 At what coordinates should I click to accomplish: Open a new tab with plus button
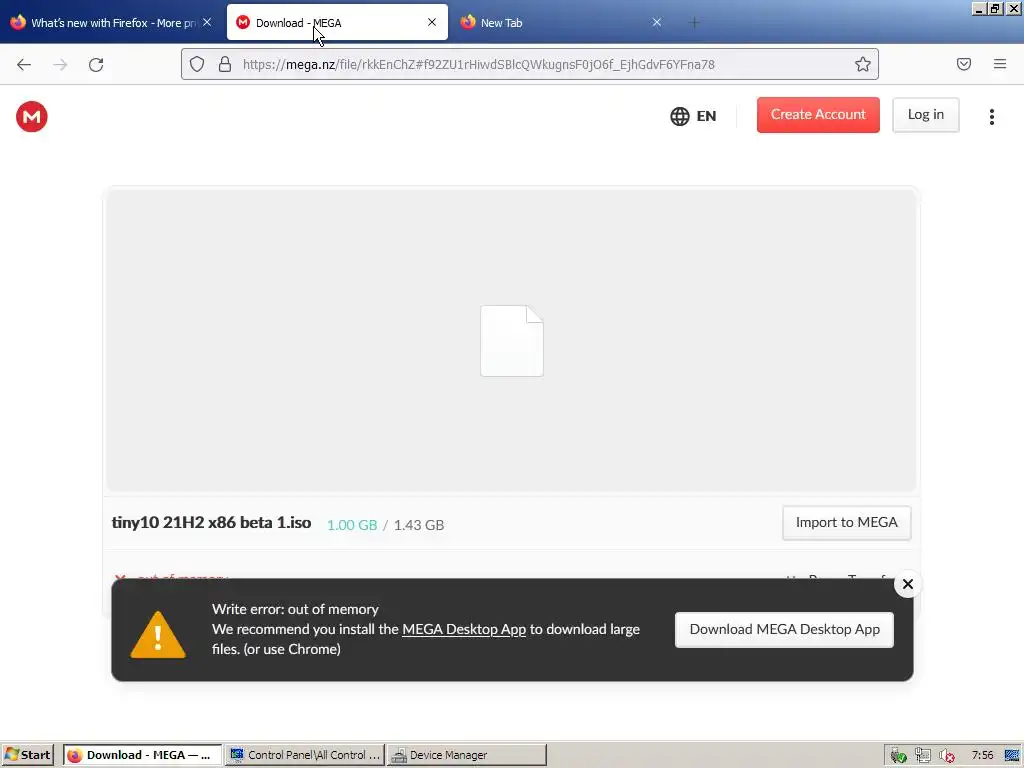(x=694, y=23)
